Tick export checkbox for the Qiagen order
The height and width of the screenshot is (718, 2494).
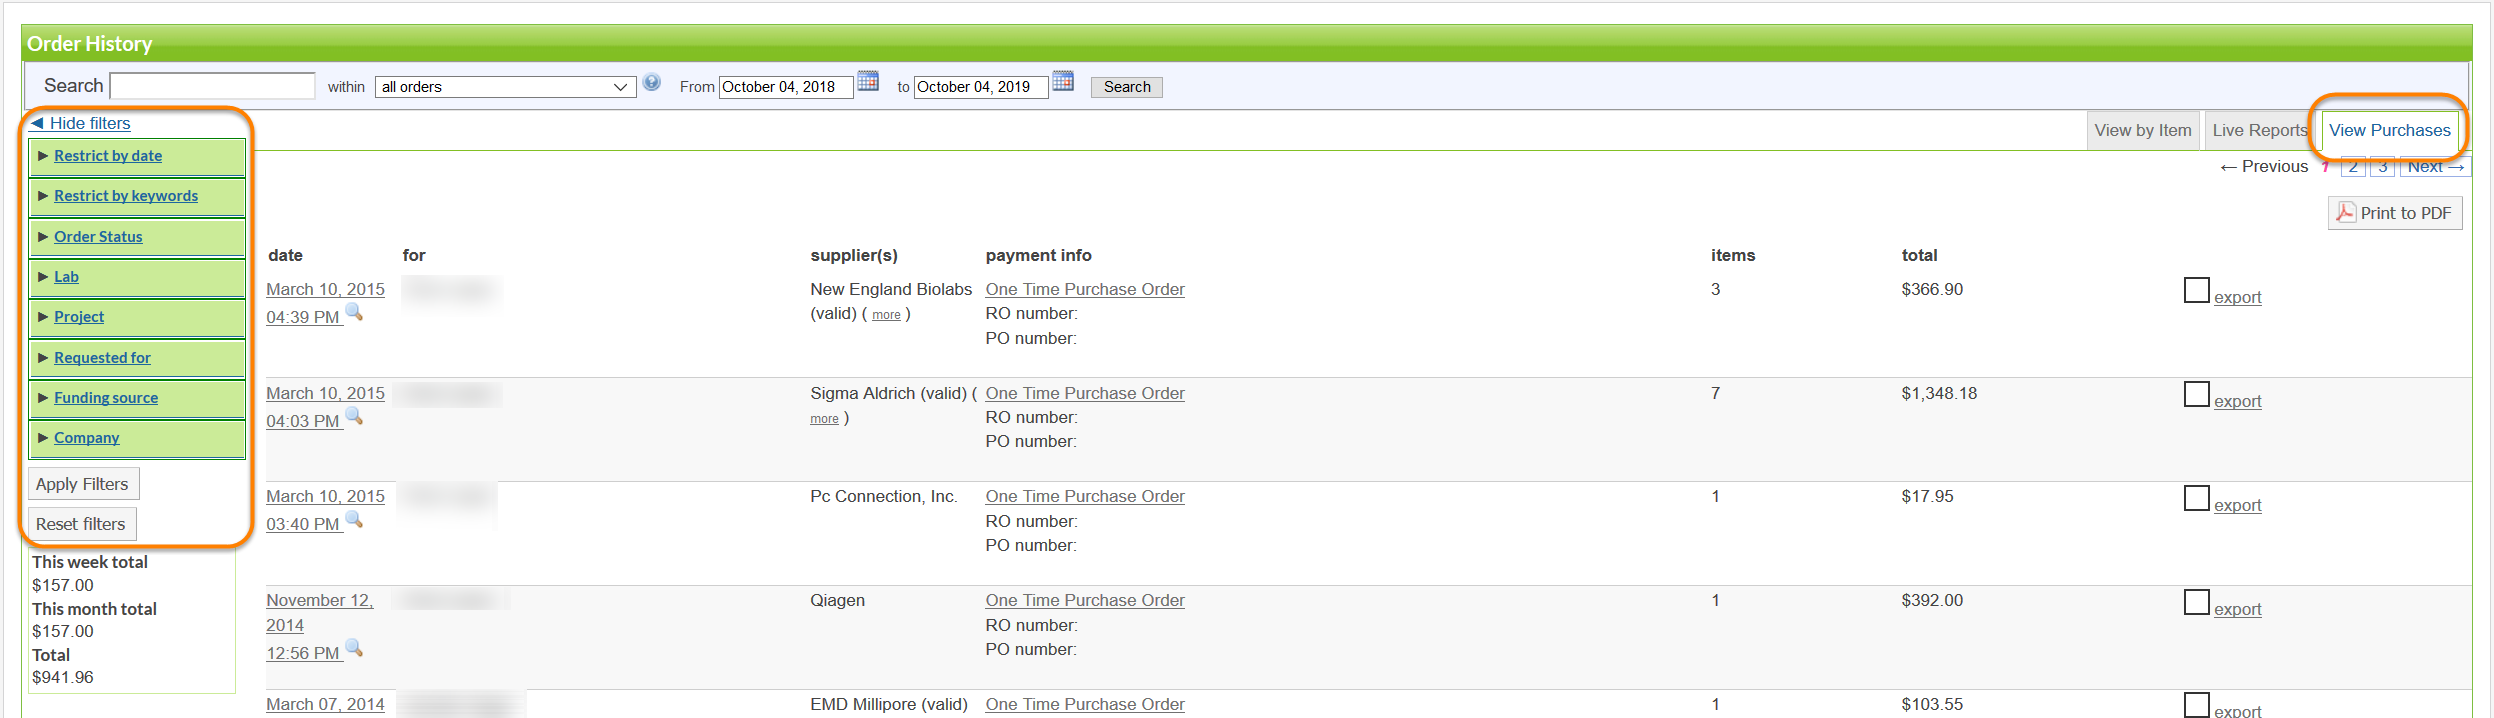[2196, 603]
